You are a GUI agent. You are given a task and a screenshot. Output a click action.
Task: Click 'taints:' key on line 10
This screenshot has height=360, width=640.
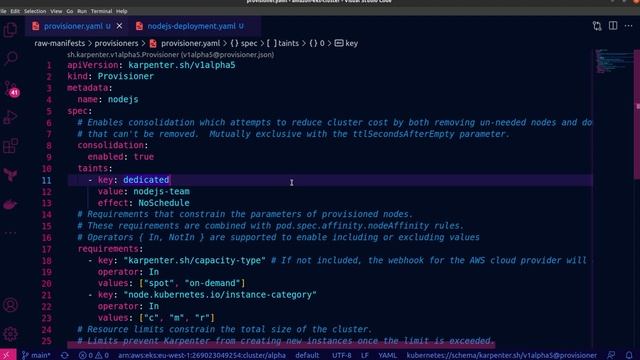tap(95, 168)
